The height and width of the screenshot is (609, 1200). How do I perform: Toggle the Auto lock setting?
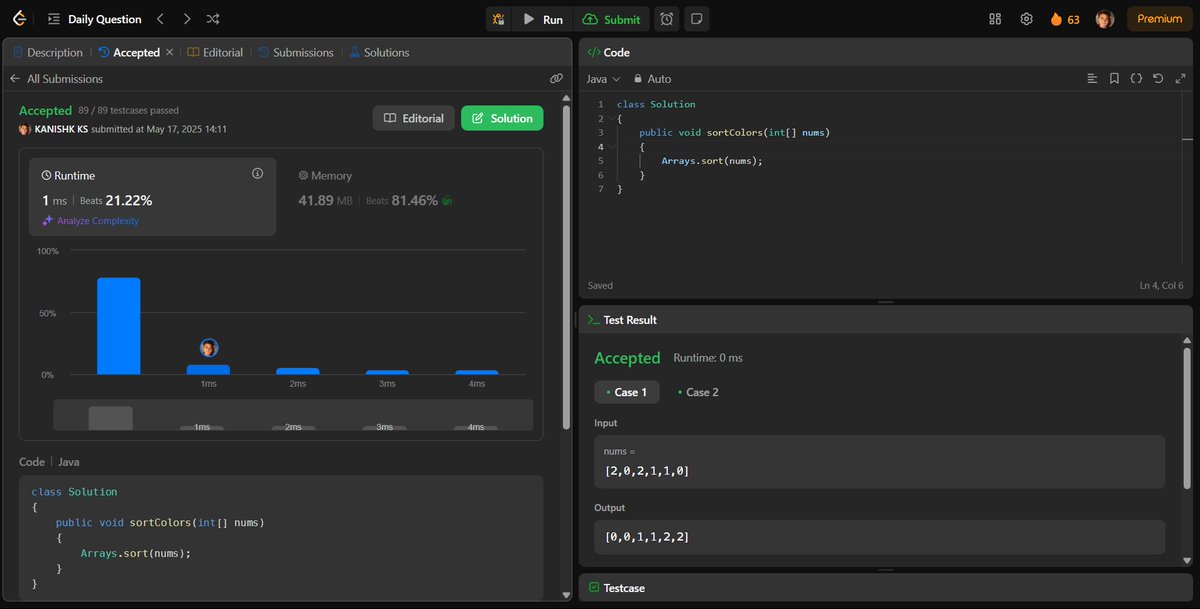click(652, 79)
